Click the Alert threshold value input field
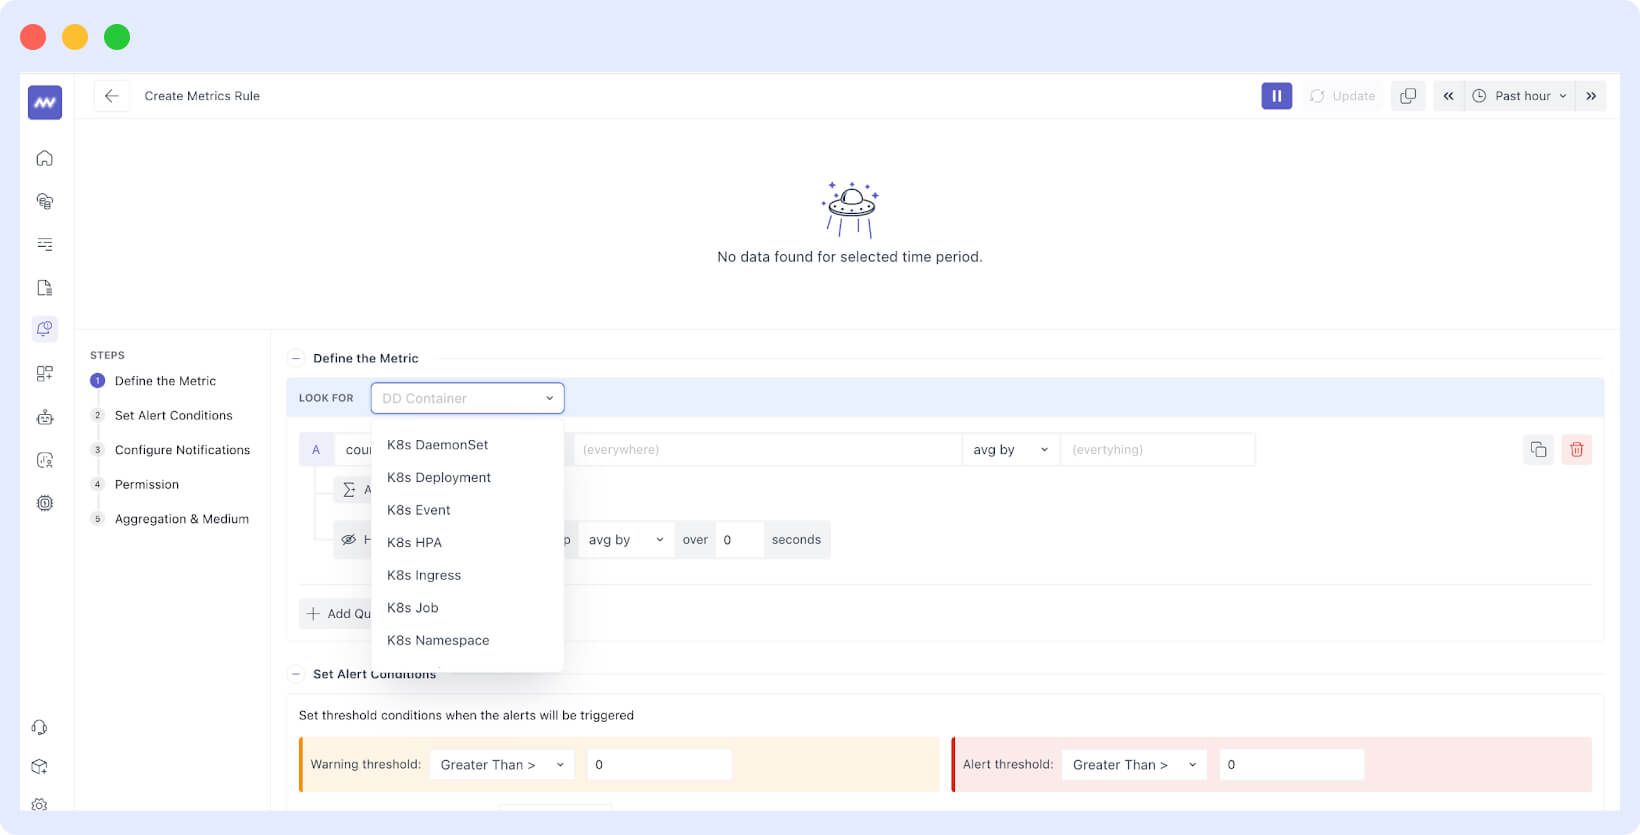 tap(1290, 765)
